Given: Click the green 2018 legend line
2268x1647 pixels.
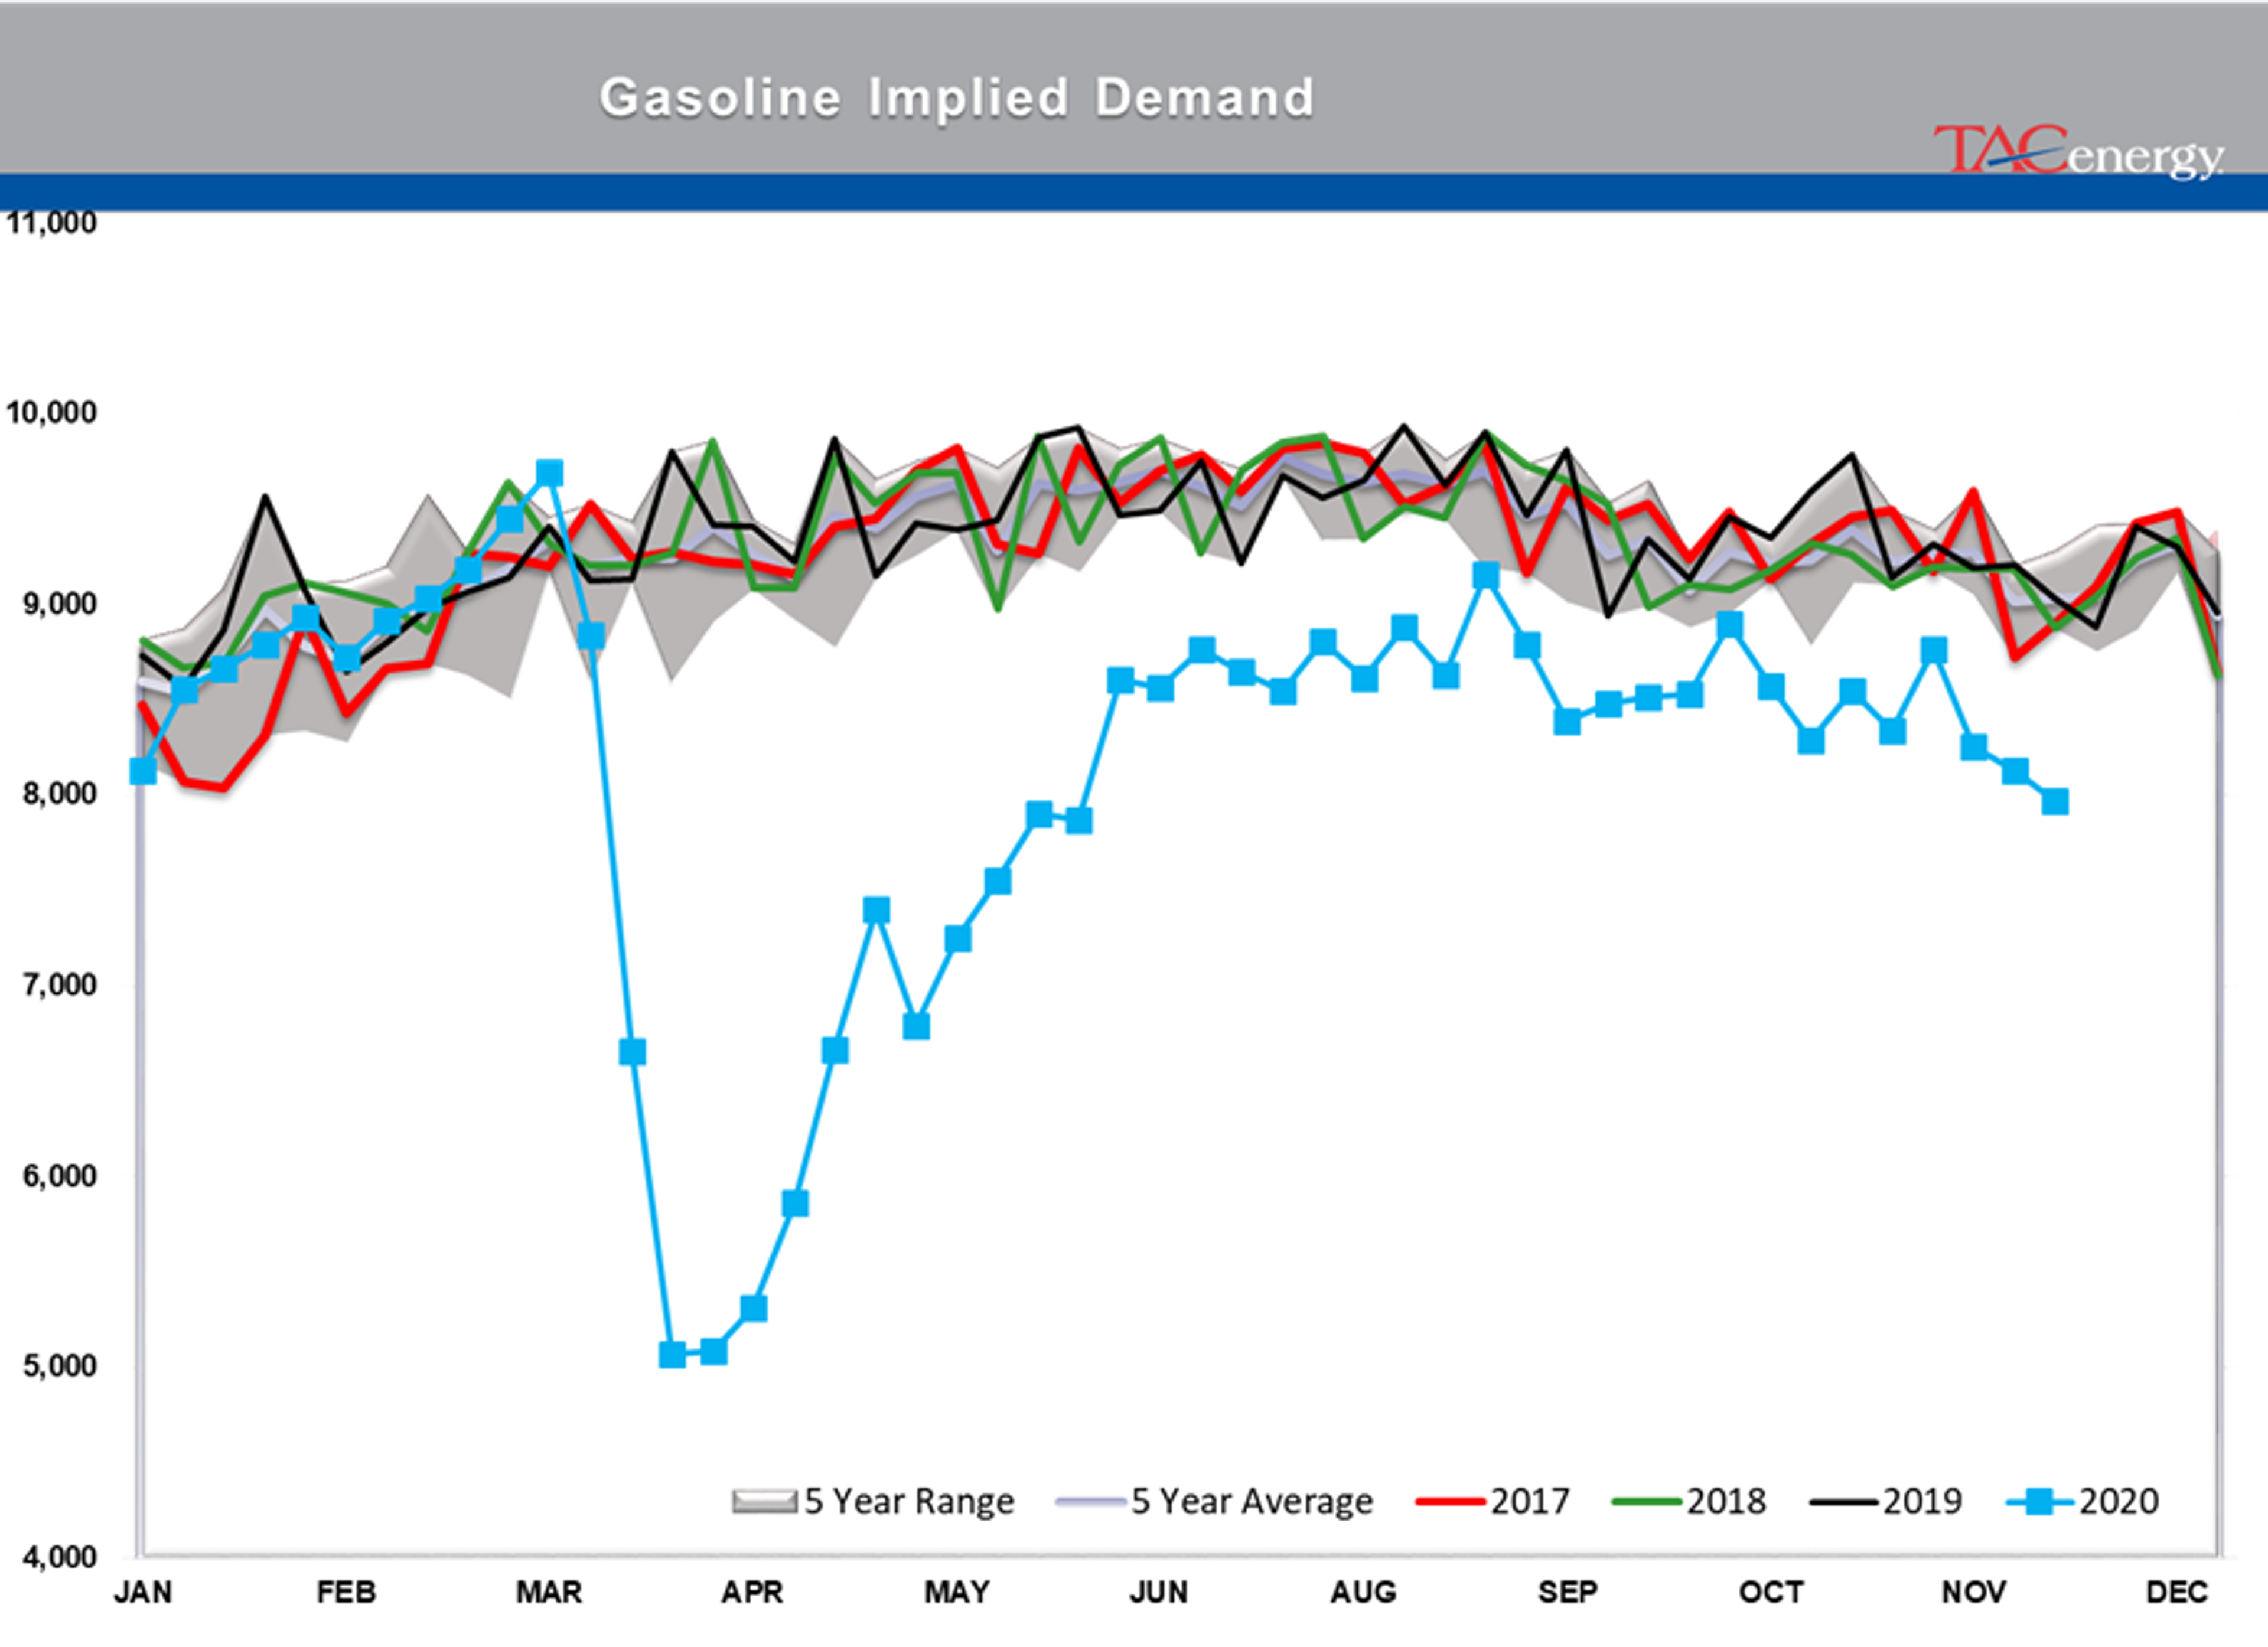Looking at the screenshot, I should pyautogui.click(x=1647, y=1501).
